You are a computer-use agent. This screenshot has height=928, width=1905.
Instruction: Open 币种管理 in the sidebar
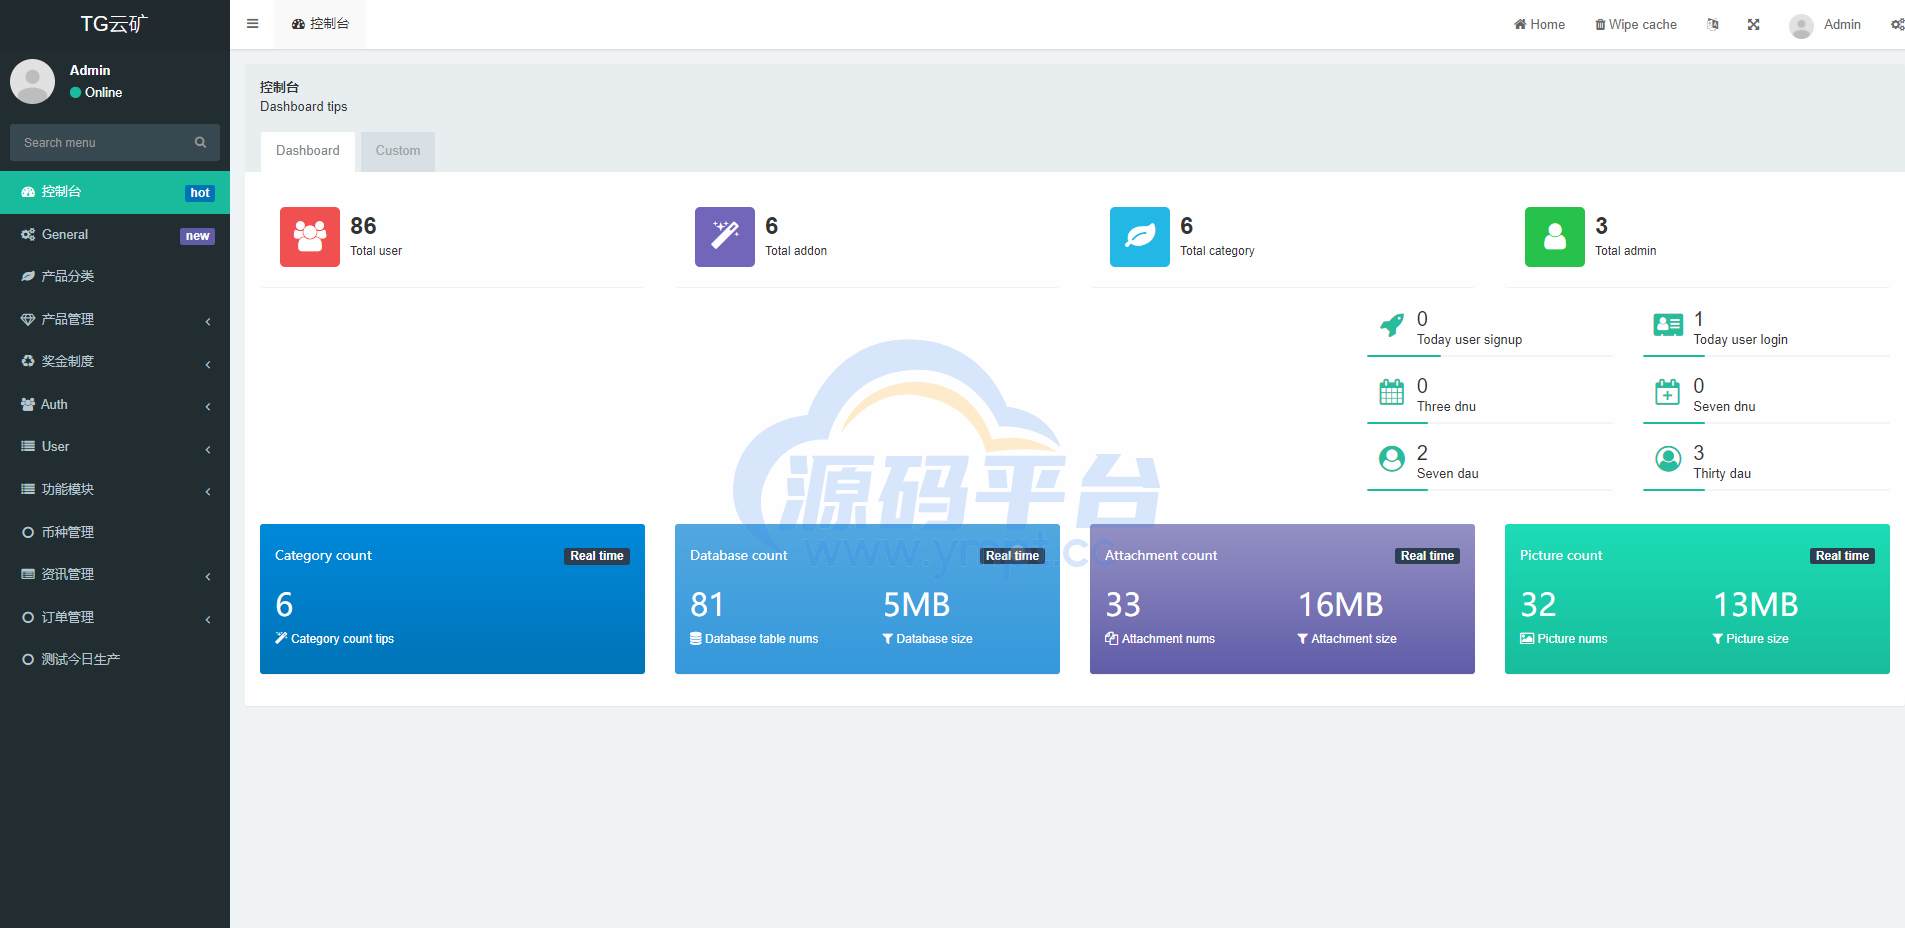[x=115, y=532]
